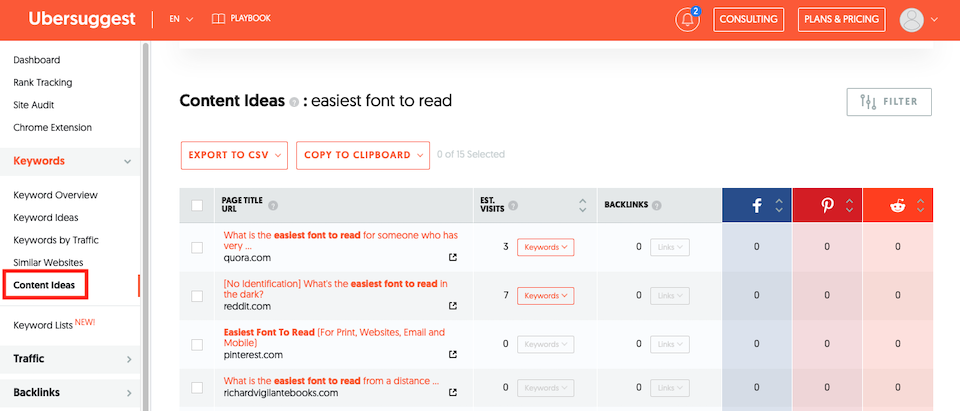This screenshot has width=960, height=411.
Task: Open the Plans & Pricing button
Action: tap(841, 19)
